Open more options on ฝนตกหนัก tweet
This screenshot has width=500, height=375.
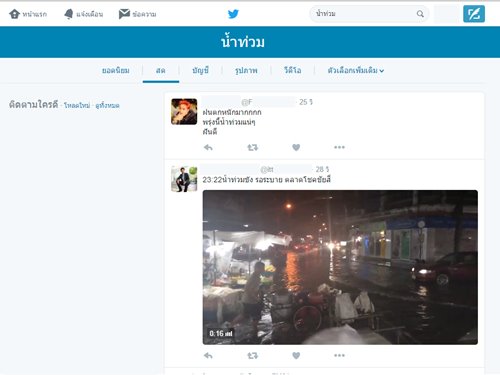click(339, 147)
